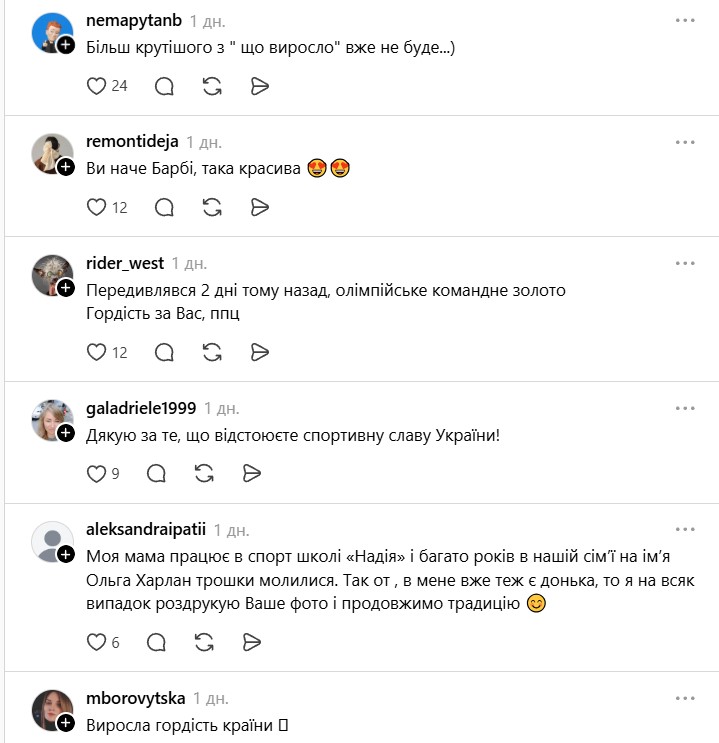Viewport: 719px width, 743px height.
Task: Like the galadriele1999 comment
Action: click(x=97, y=473)
